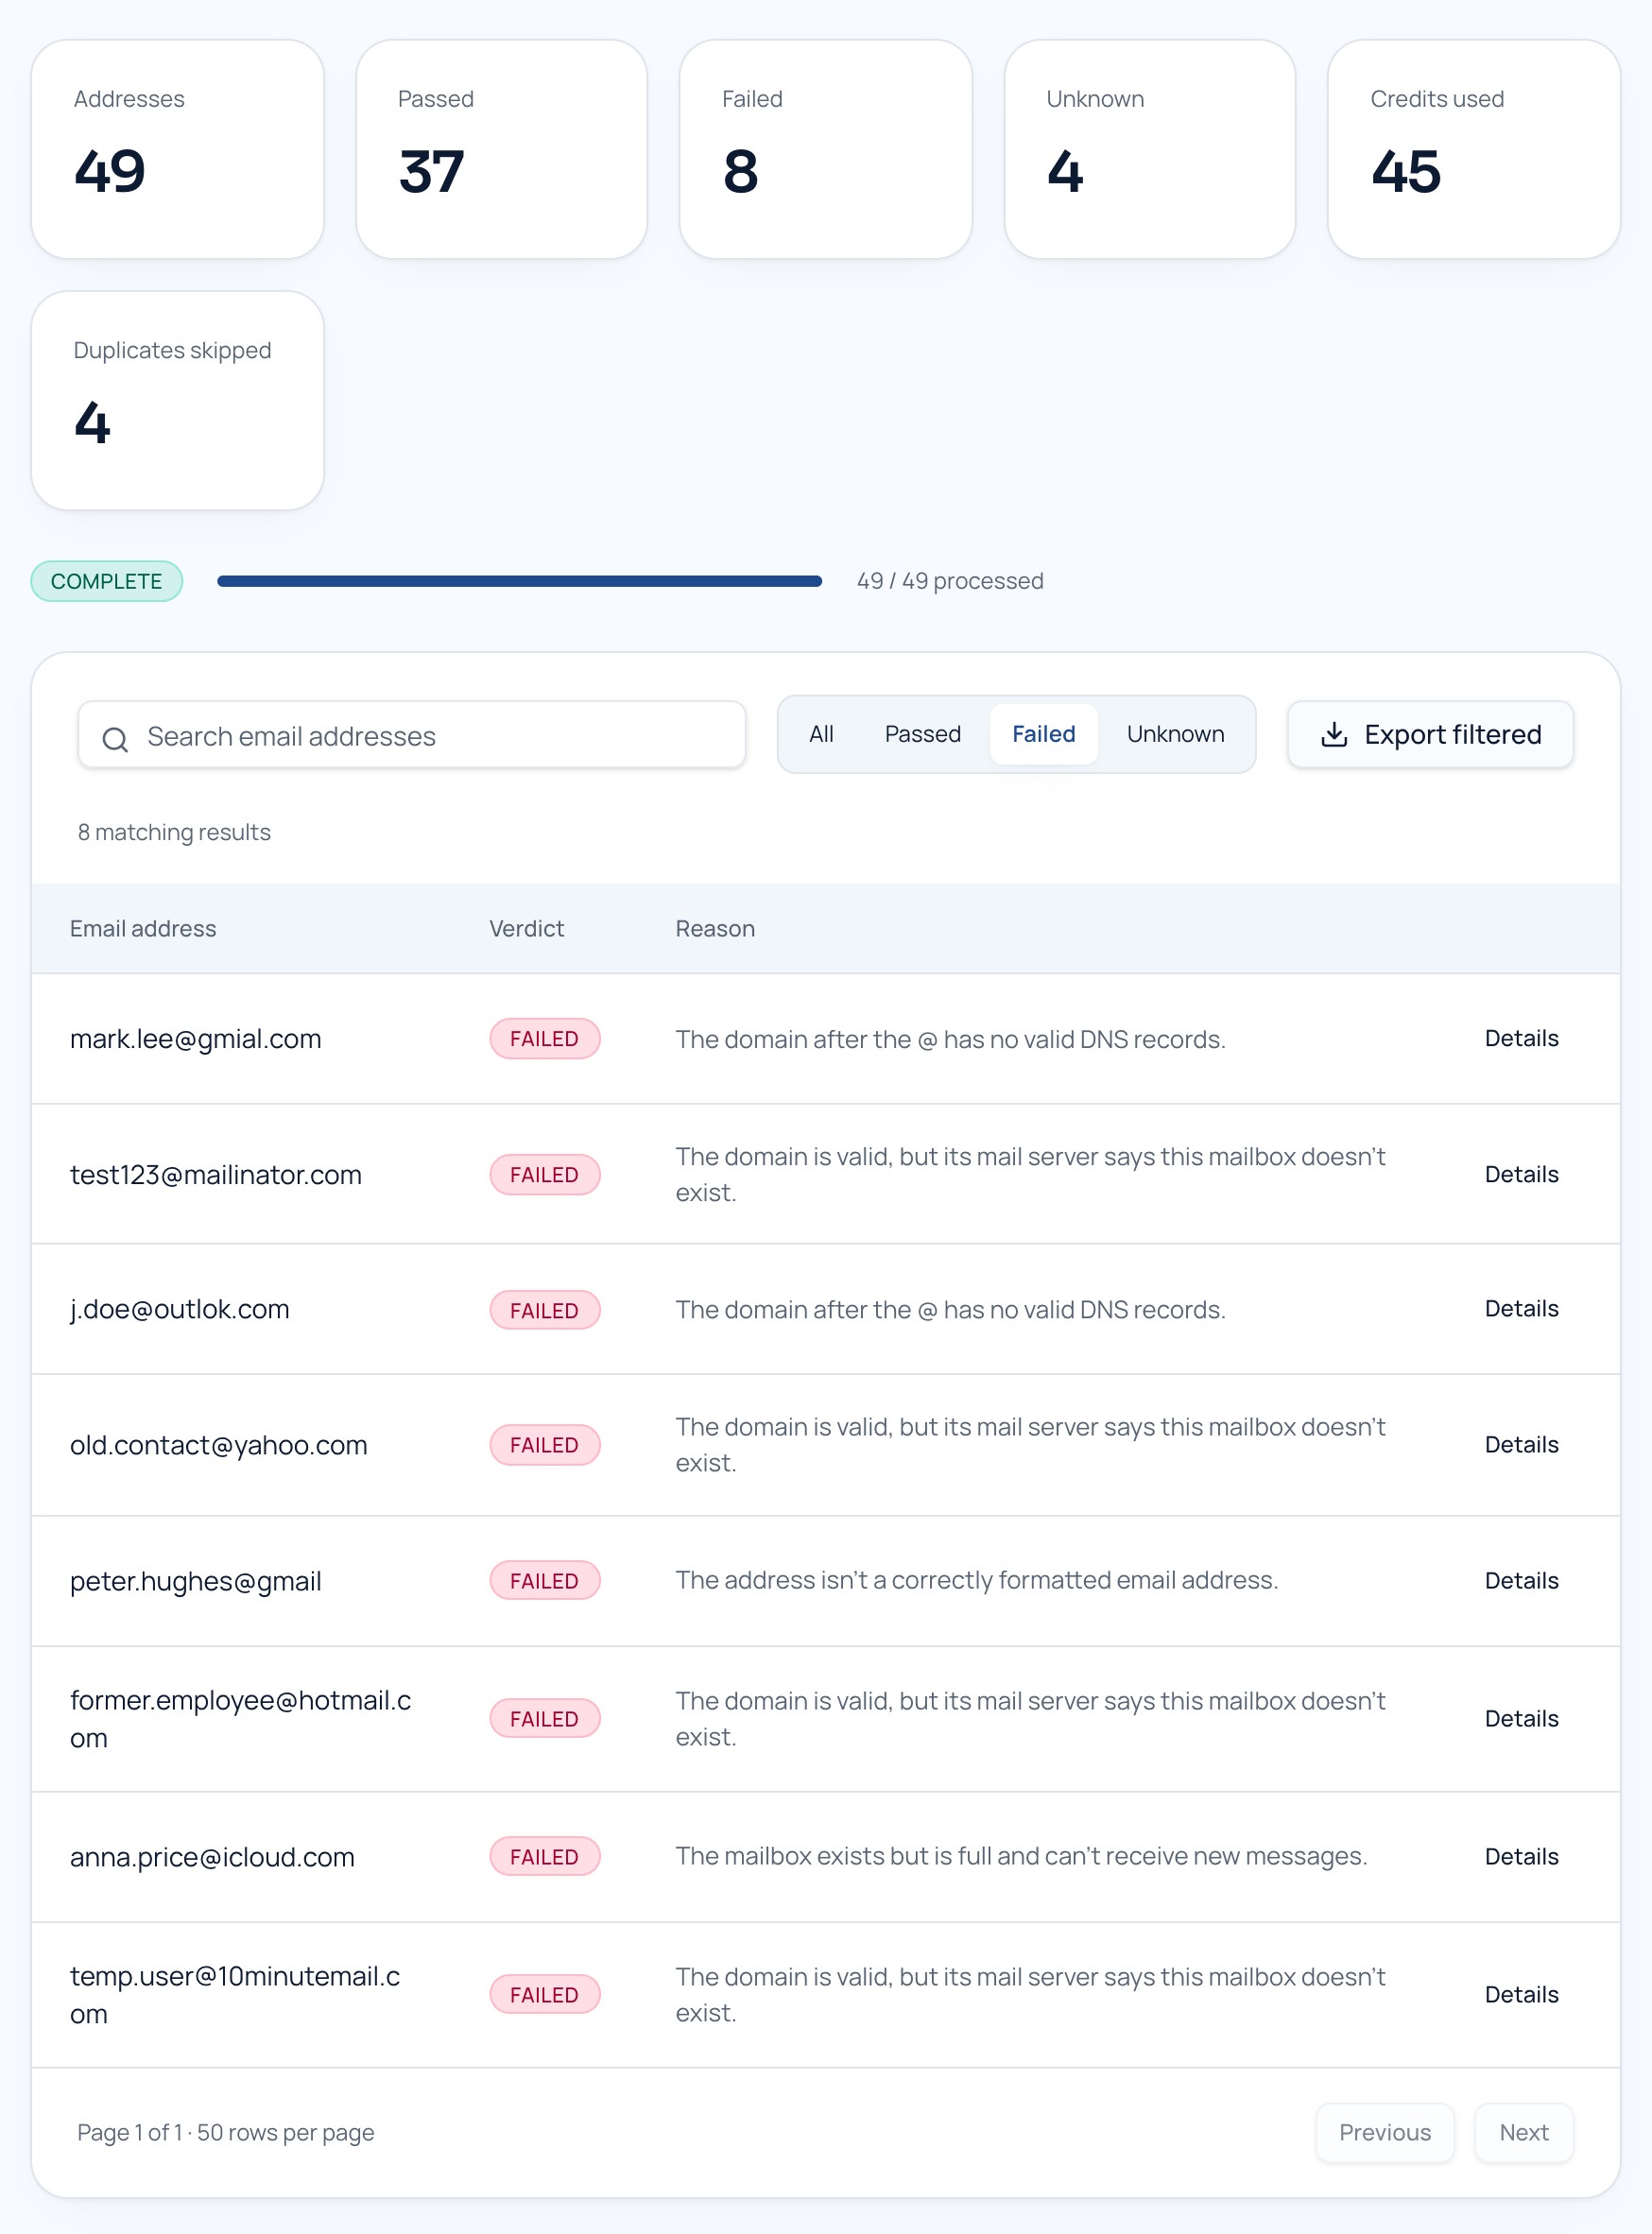
Task: Click the Export filtered button
Action: 1430,735
